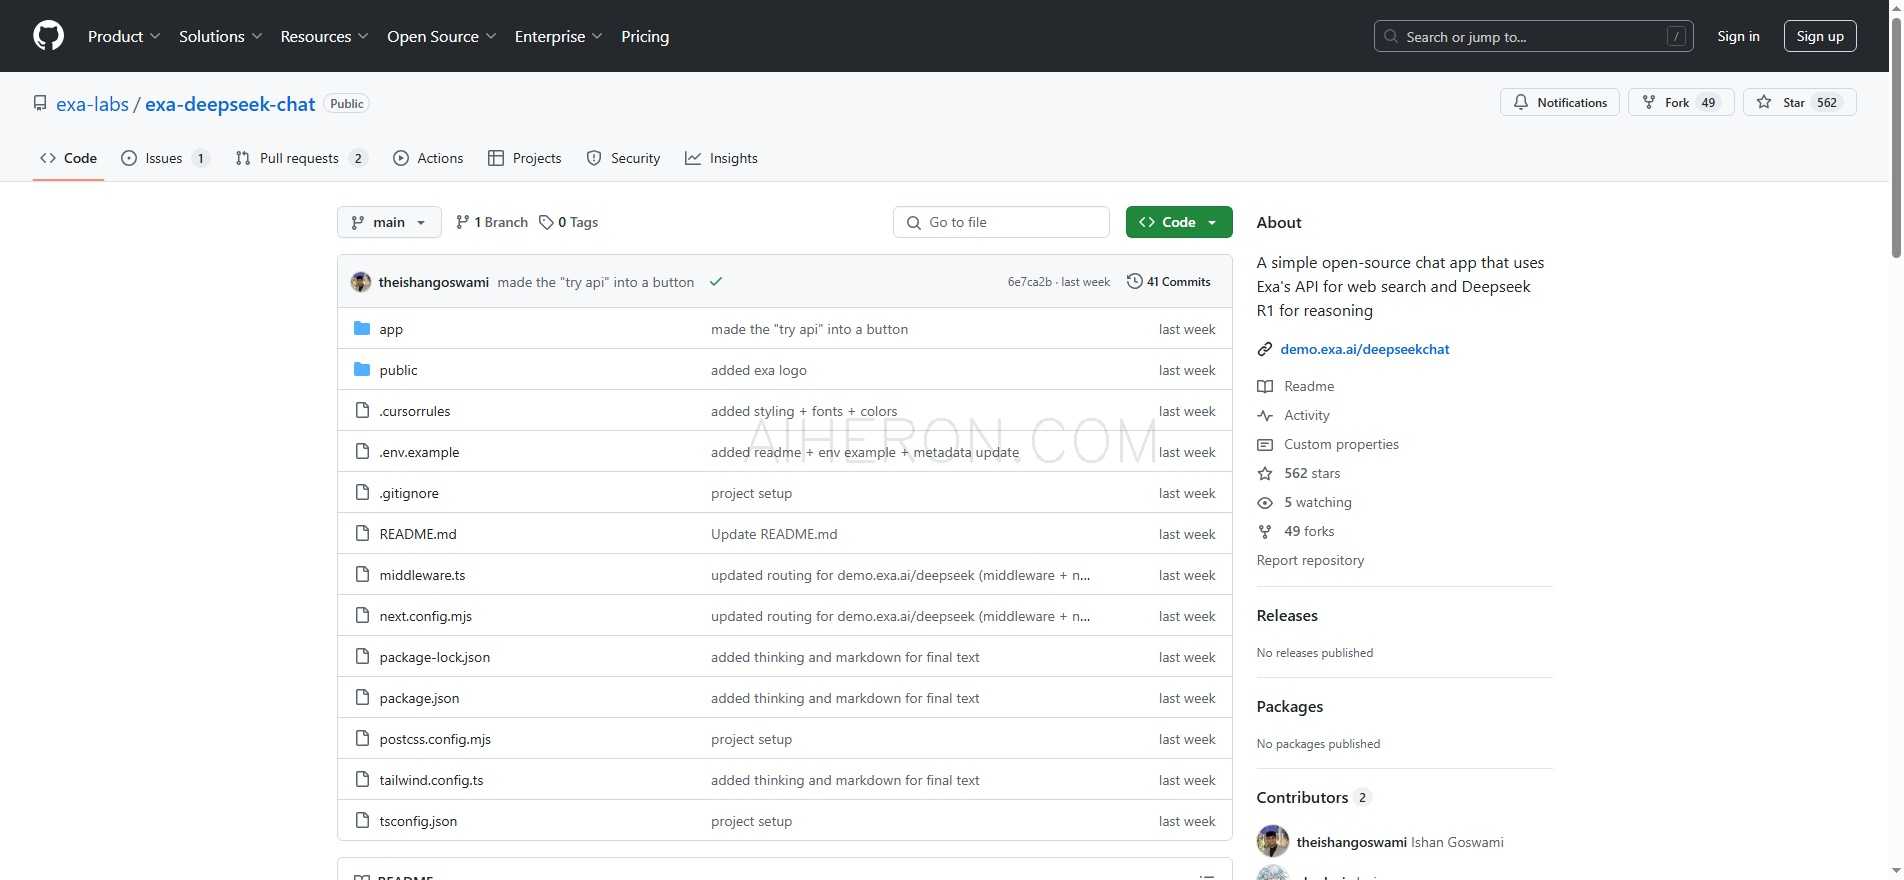Expand the Open Source menu
The height and width of the screenshot is (880, 1904).
(441, 36)
